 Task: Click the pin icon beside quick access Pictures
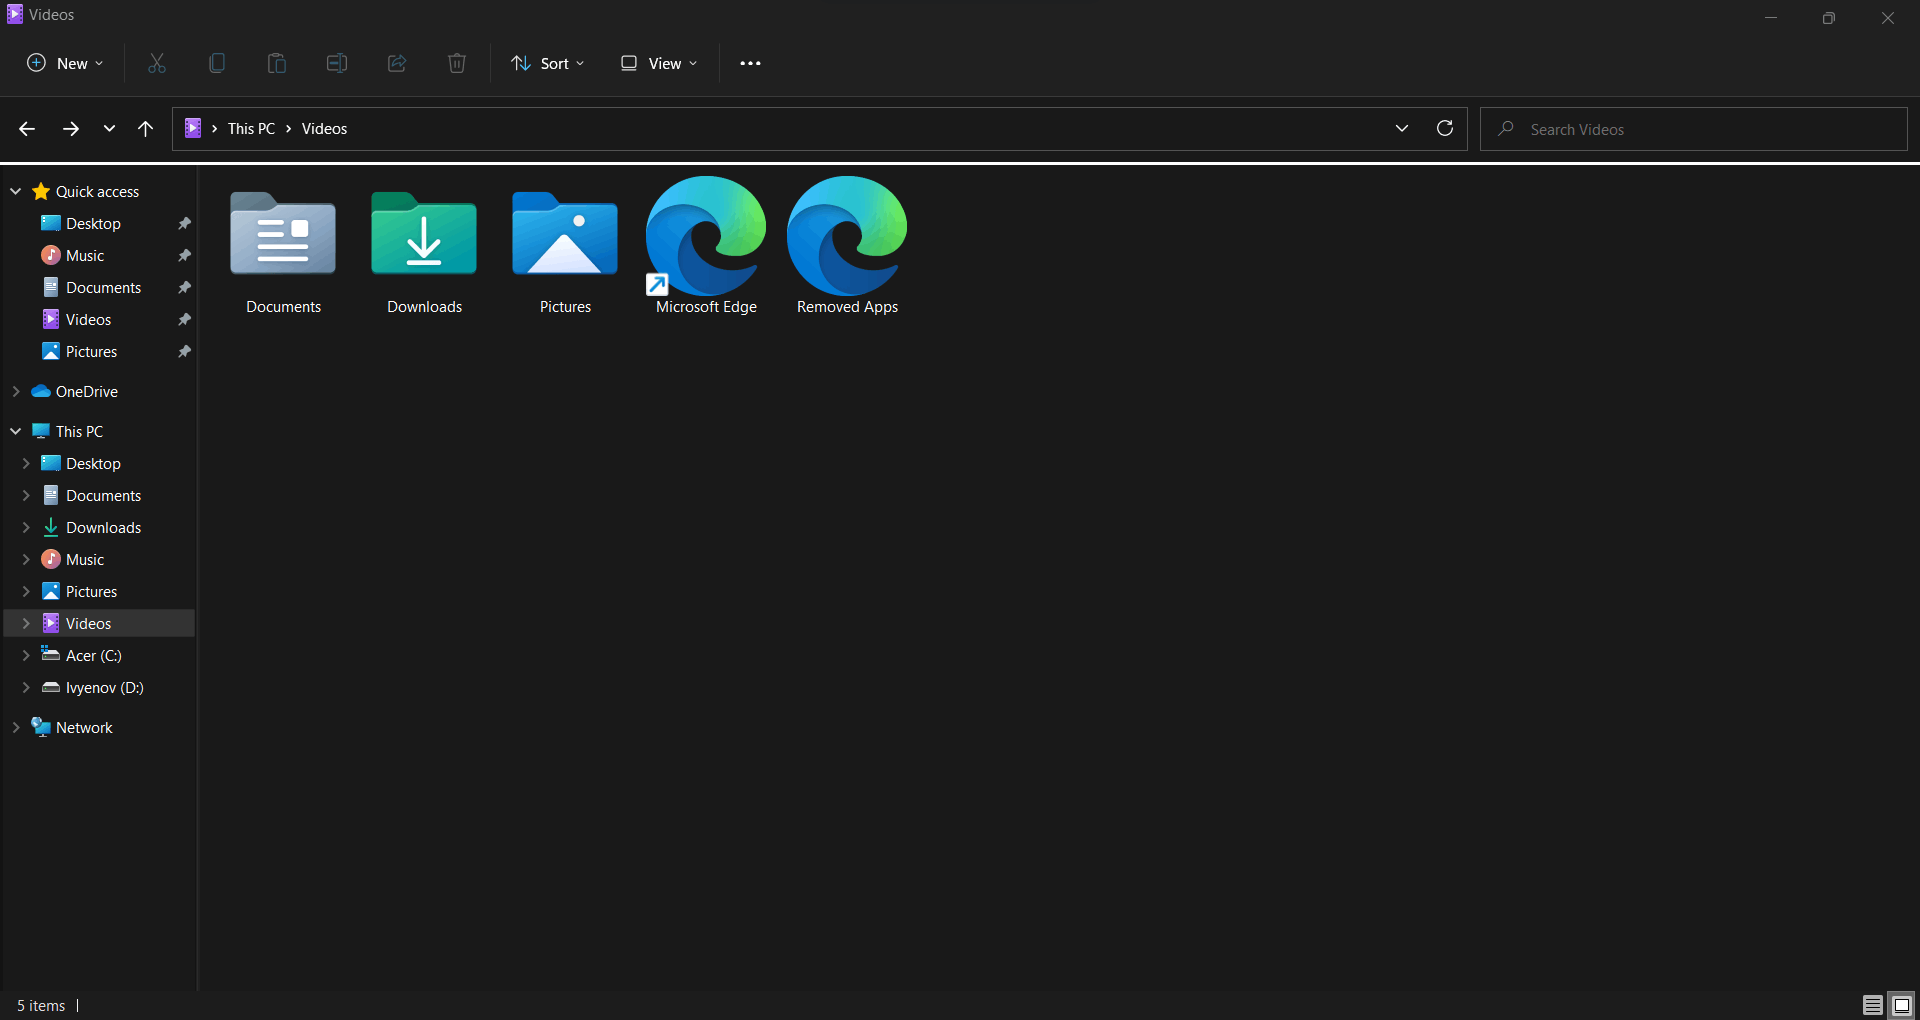(x=184, y=352)
